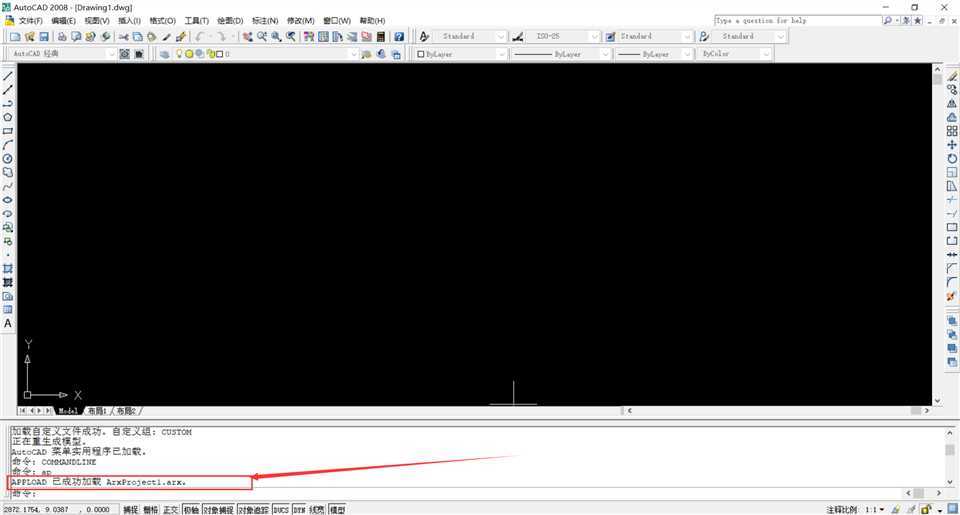
Task: Open the ByLayer lineweight dropdown
Action: [687, 54]
